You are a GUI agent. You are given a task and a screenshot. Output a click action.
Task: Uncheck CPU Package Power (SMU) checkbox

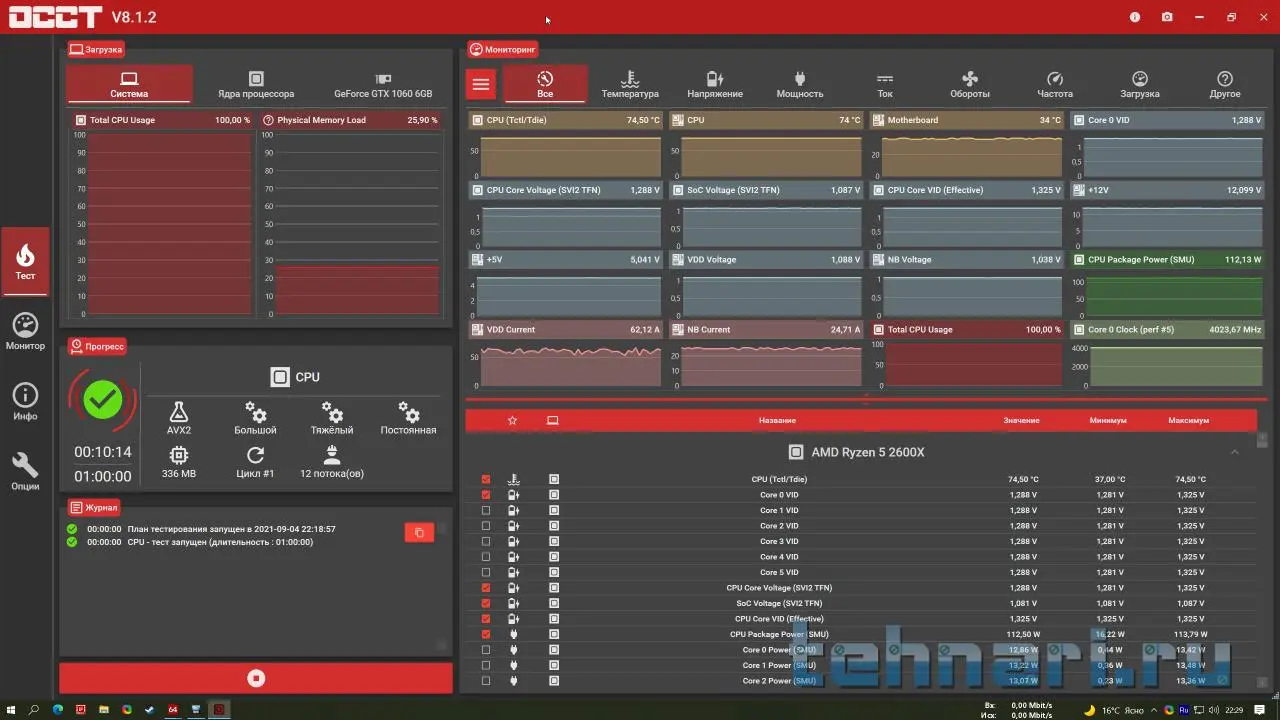486,634
